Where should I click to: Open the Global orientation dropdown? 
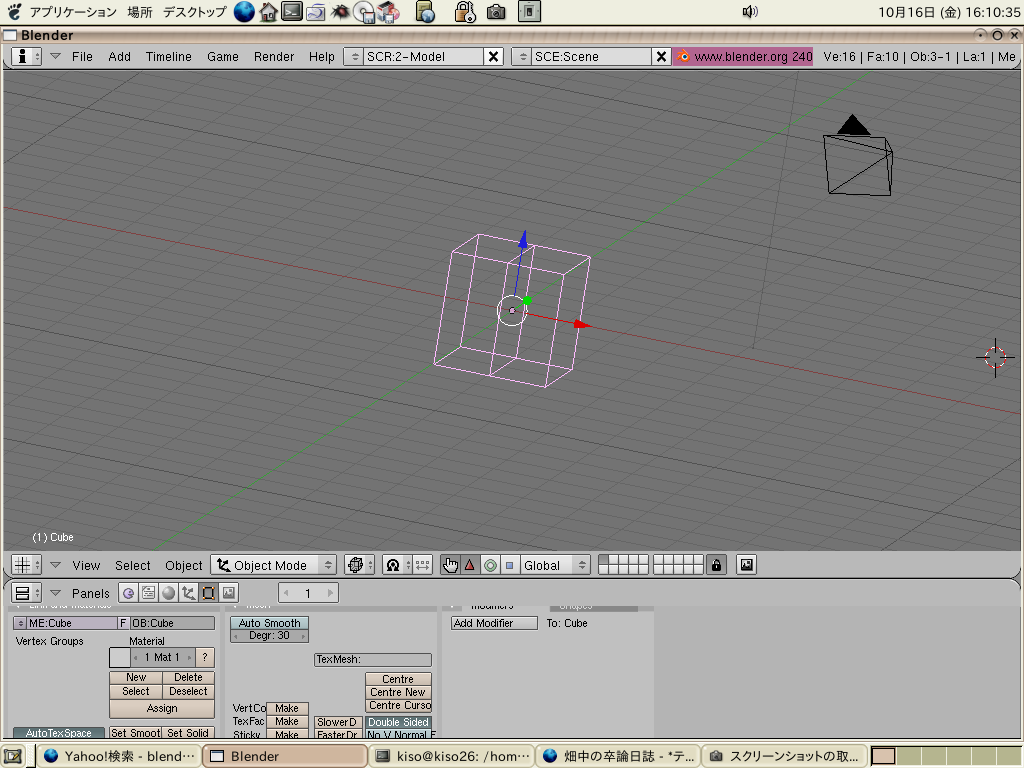pyautogui.click(x=555, y=565)
